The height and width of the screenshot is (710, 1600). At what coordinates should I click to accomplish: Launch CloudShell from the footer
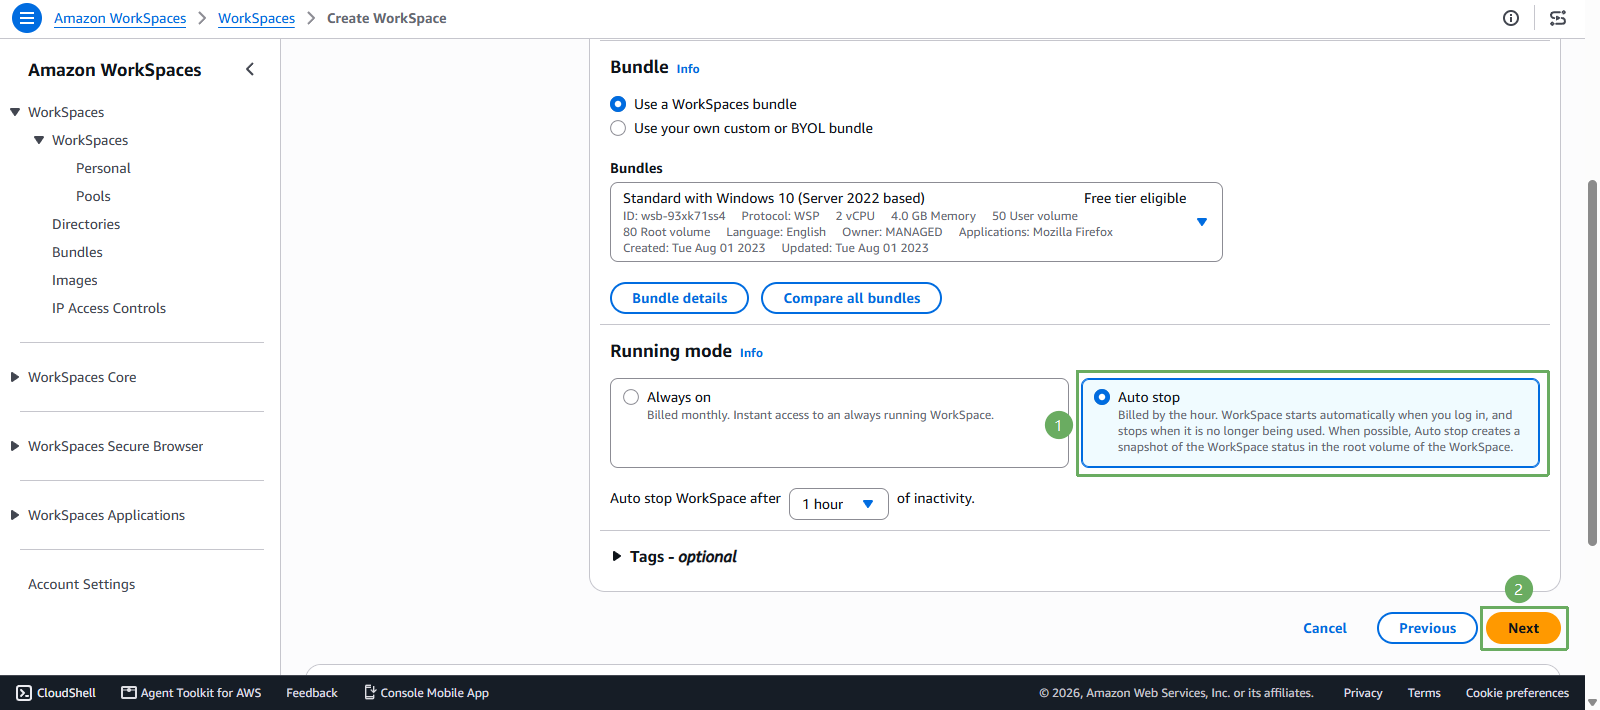57,692
